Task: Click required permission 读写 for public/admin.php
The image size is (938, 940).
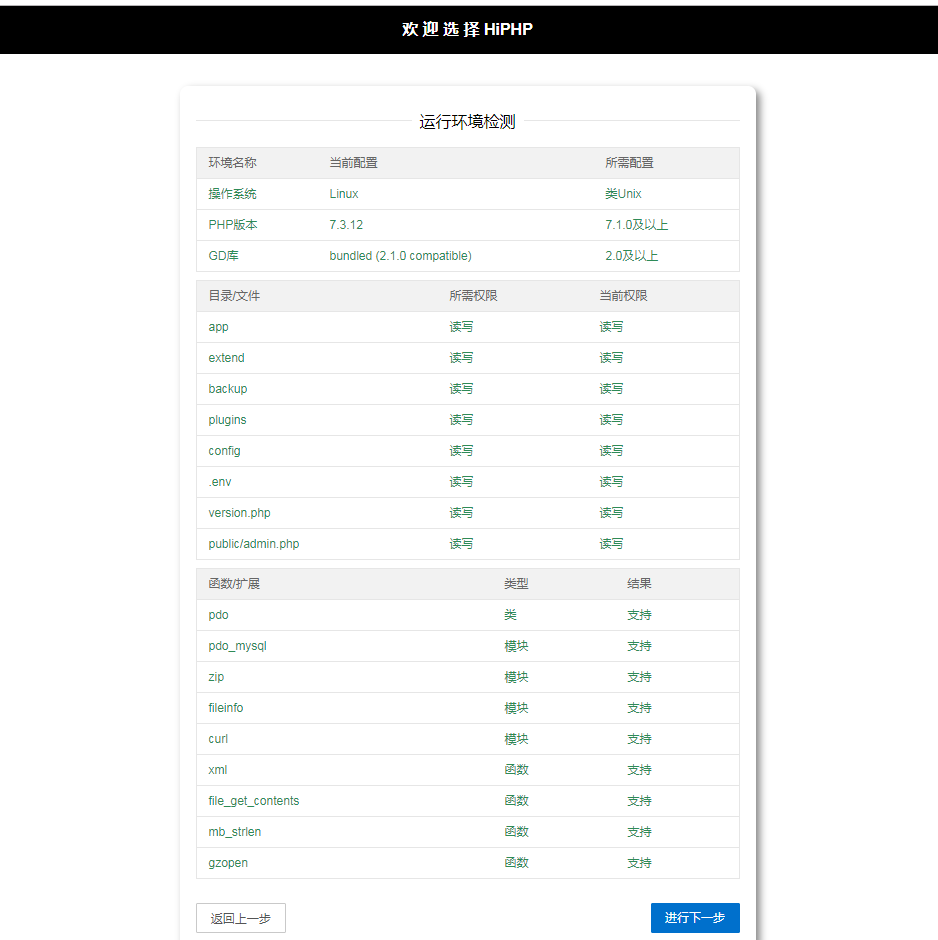Action: (x=462, y=544)
